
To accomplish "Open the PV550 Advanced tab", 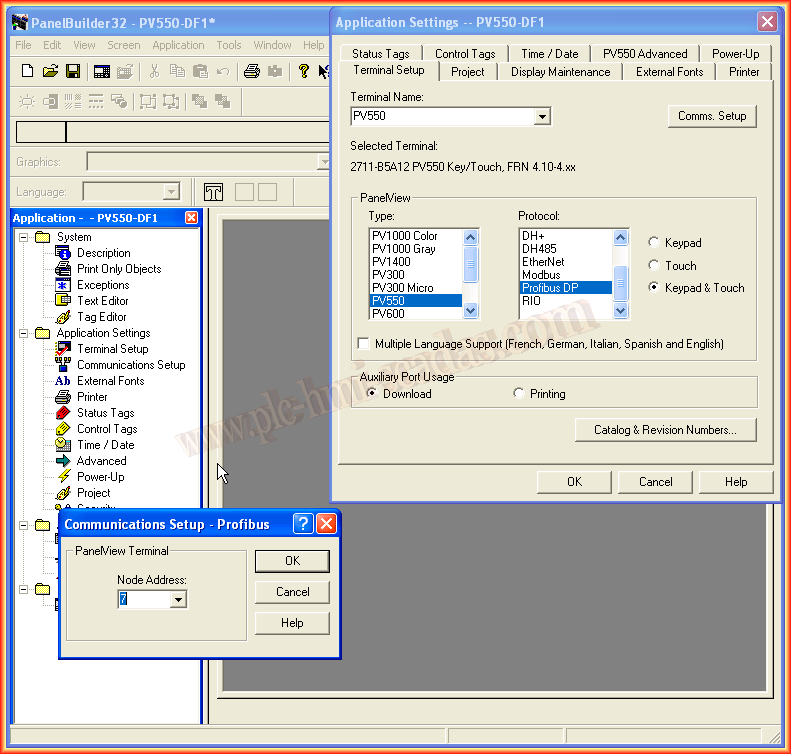I will click(x=644, y=54).
